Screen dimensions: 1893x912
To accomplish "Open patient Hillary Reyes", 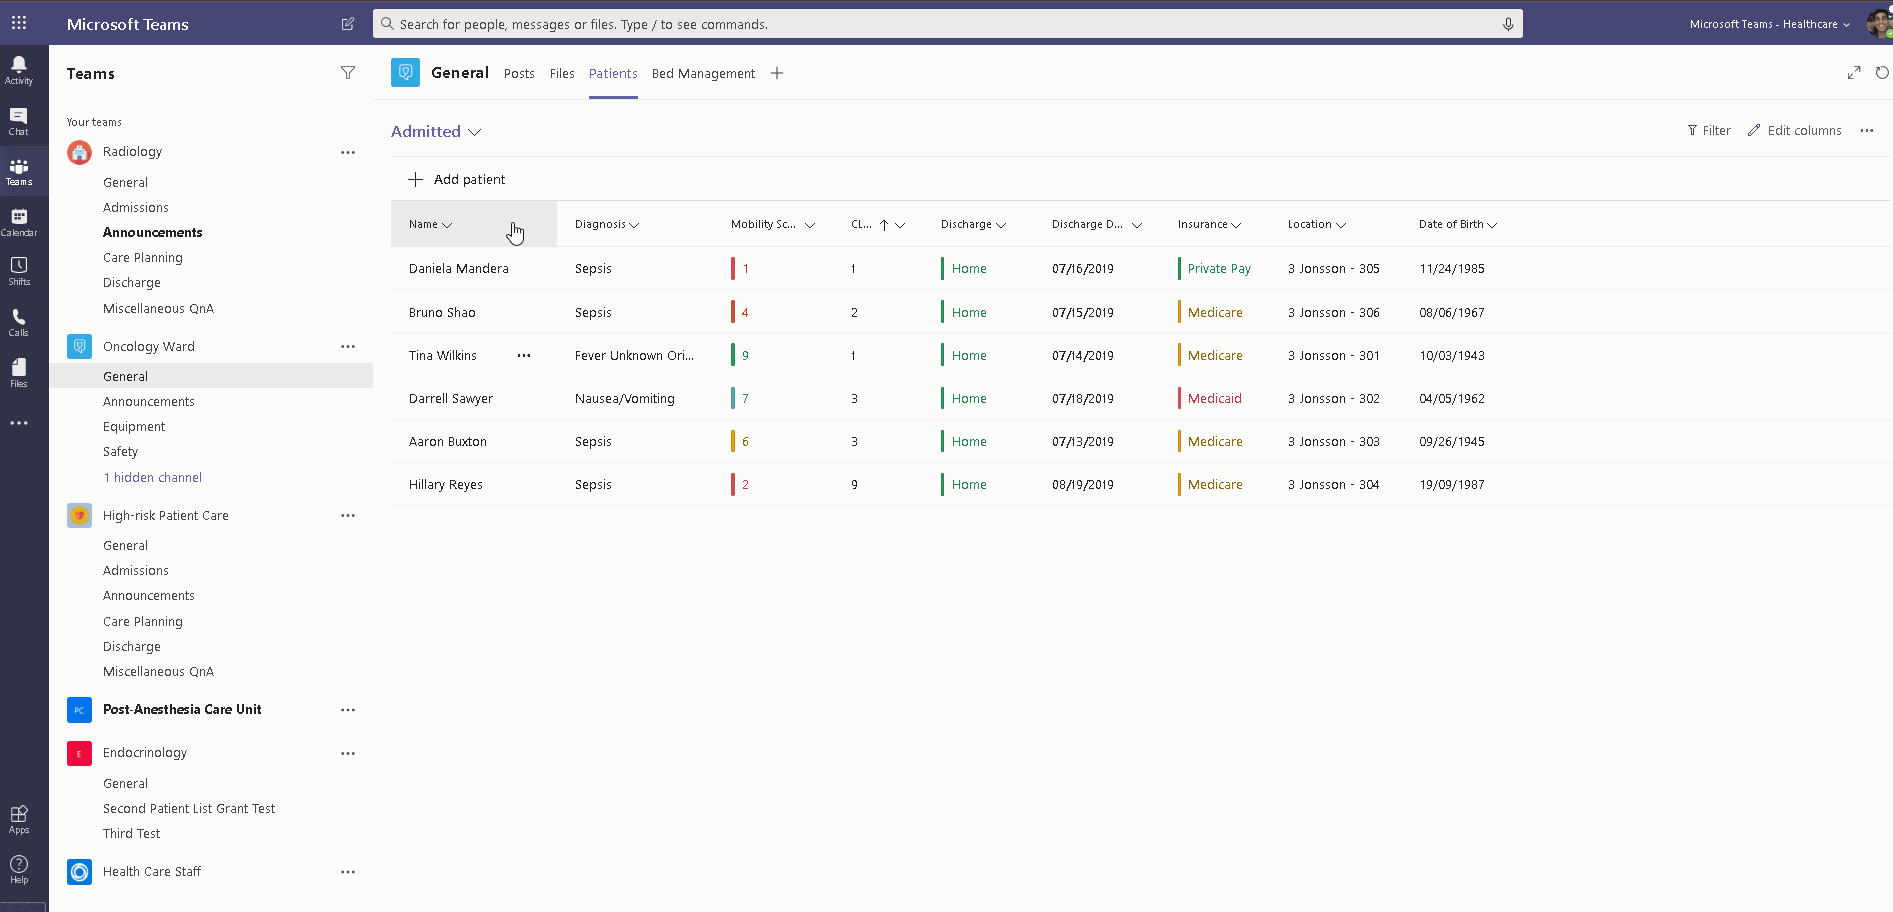I will 445,484.
